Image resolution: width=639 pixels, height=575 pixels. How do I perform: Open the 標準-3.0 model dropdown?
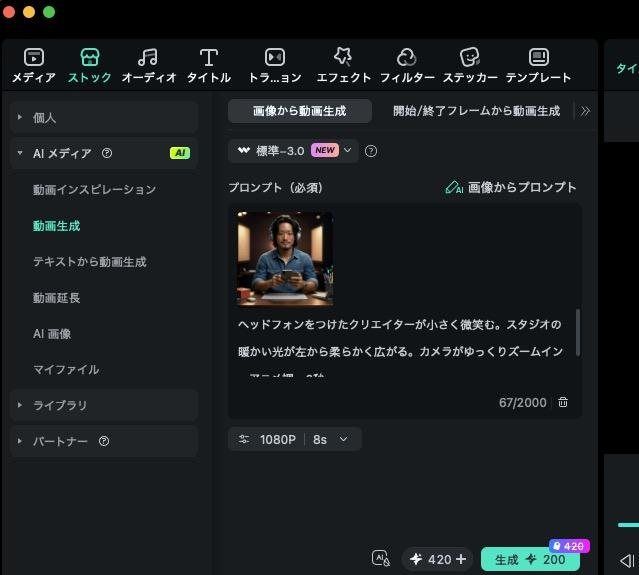[x=293, y=151]
